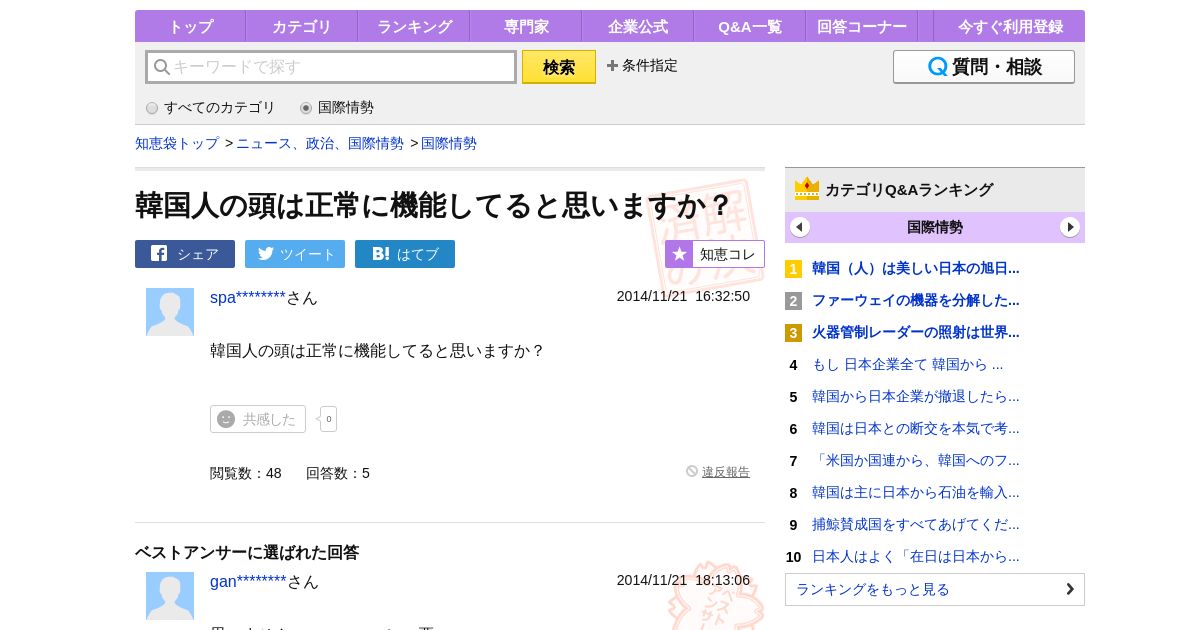Click the timestamp 2014/11/21 16:32:50
This screenshot has width=1200, height=630.
pos(683,296)
